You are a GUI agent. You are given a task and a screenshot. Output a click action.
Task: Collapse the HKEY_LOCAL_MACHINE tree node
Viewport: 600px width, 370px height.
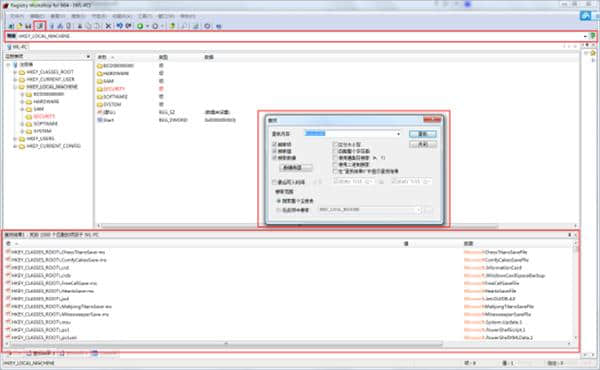(15, 87)
